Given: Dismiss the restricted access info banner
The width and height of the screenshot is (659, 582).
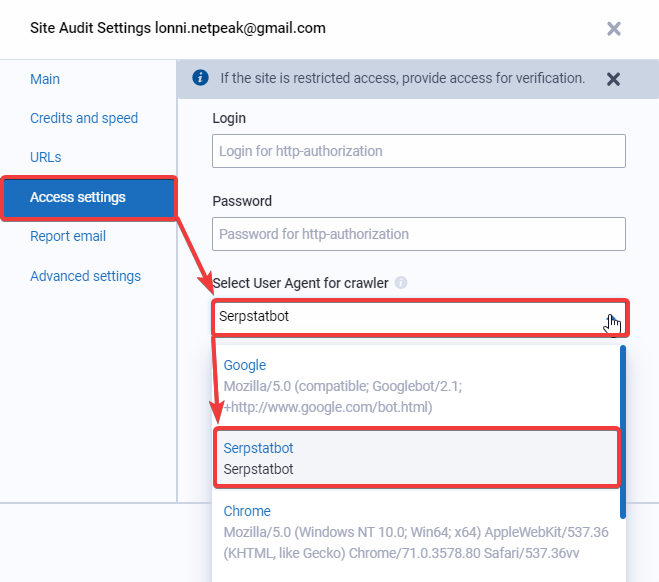Looking at the screenshot, I should [613, 79].
